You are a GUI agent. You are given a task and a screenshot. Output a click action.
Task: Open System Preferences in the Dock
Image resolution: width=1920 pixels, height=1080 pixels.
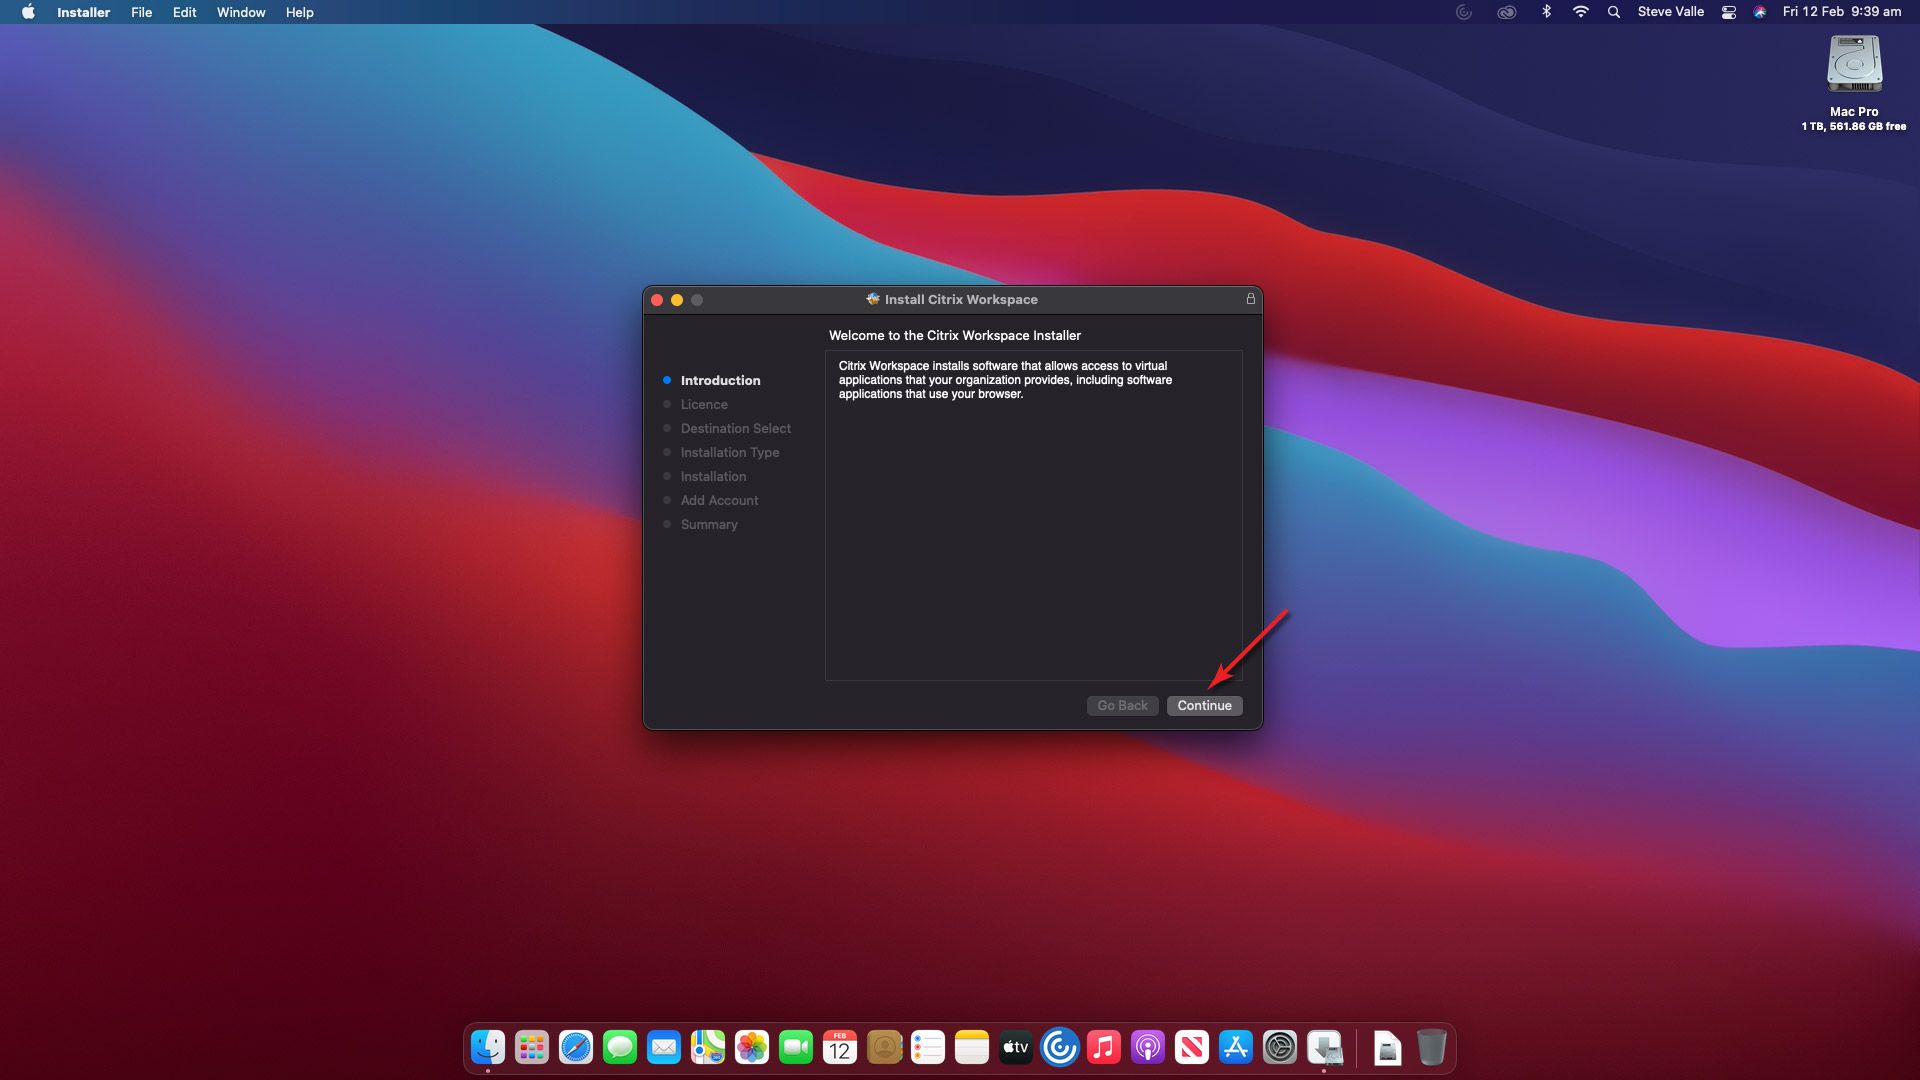1280,1047
